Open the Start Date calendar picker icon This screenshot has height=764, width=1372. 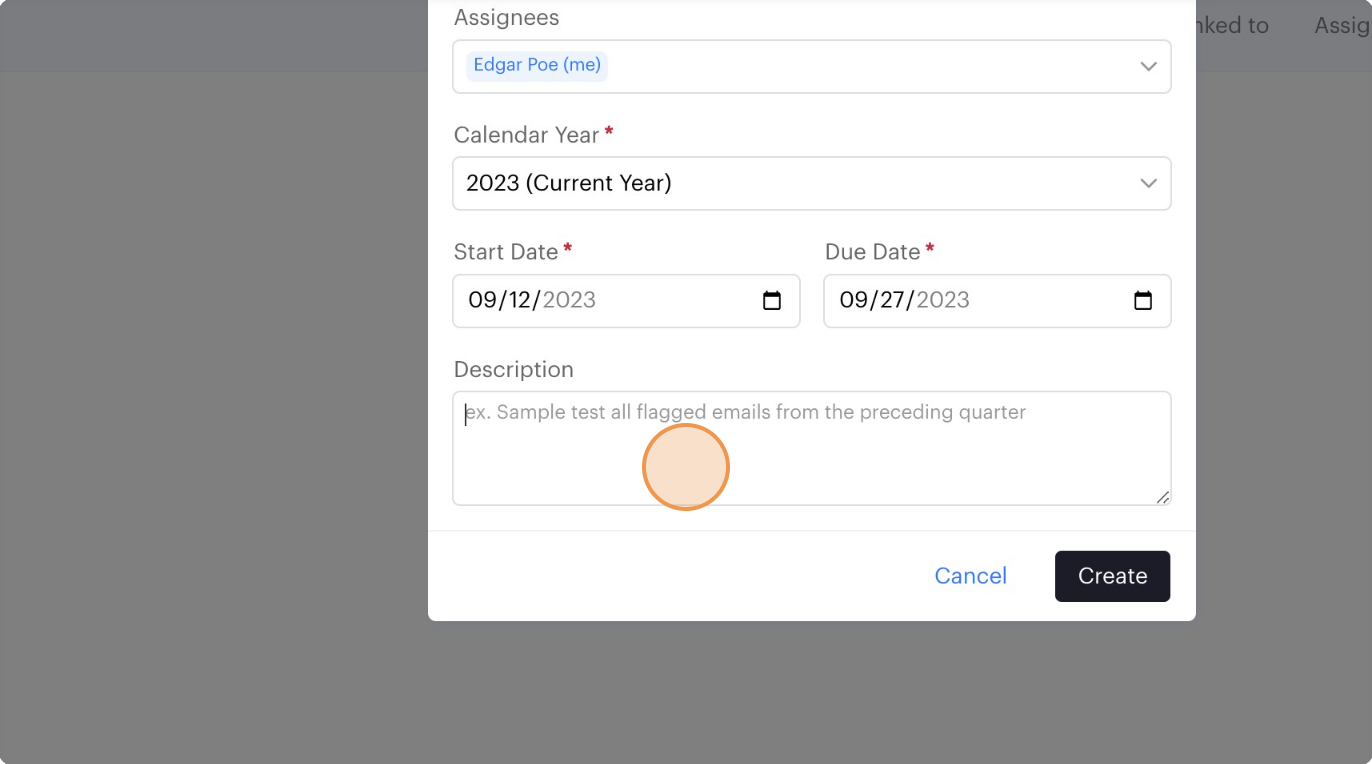pos(772,301)
